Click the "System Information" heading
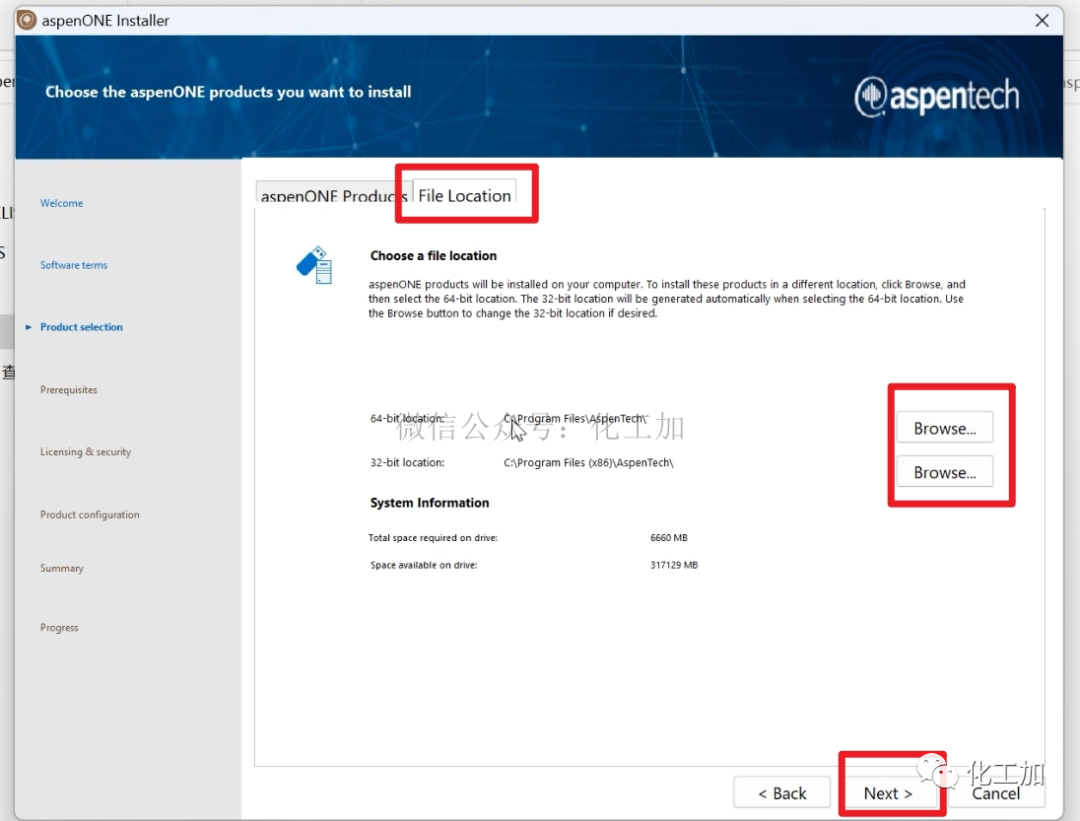Screen dimensions: 1080x821 tap(430, 503)
